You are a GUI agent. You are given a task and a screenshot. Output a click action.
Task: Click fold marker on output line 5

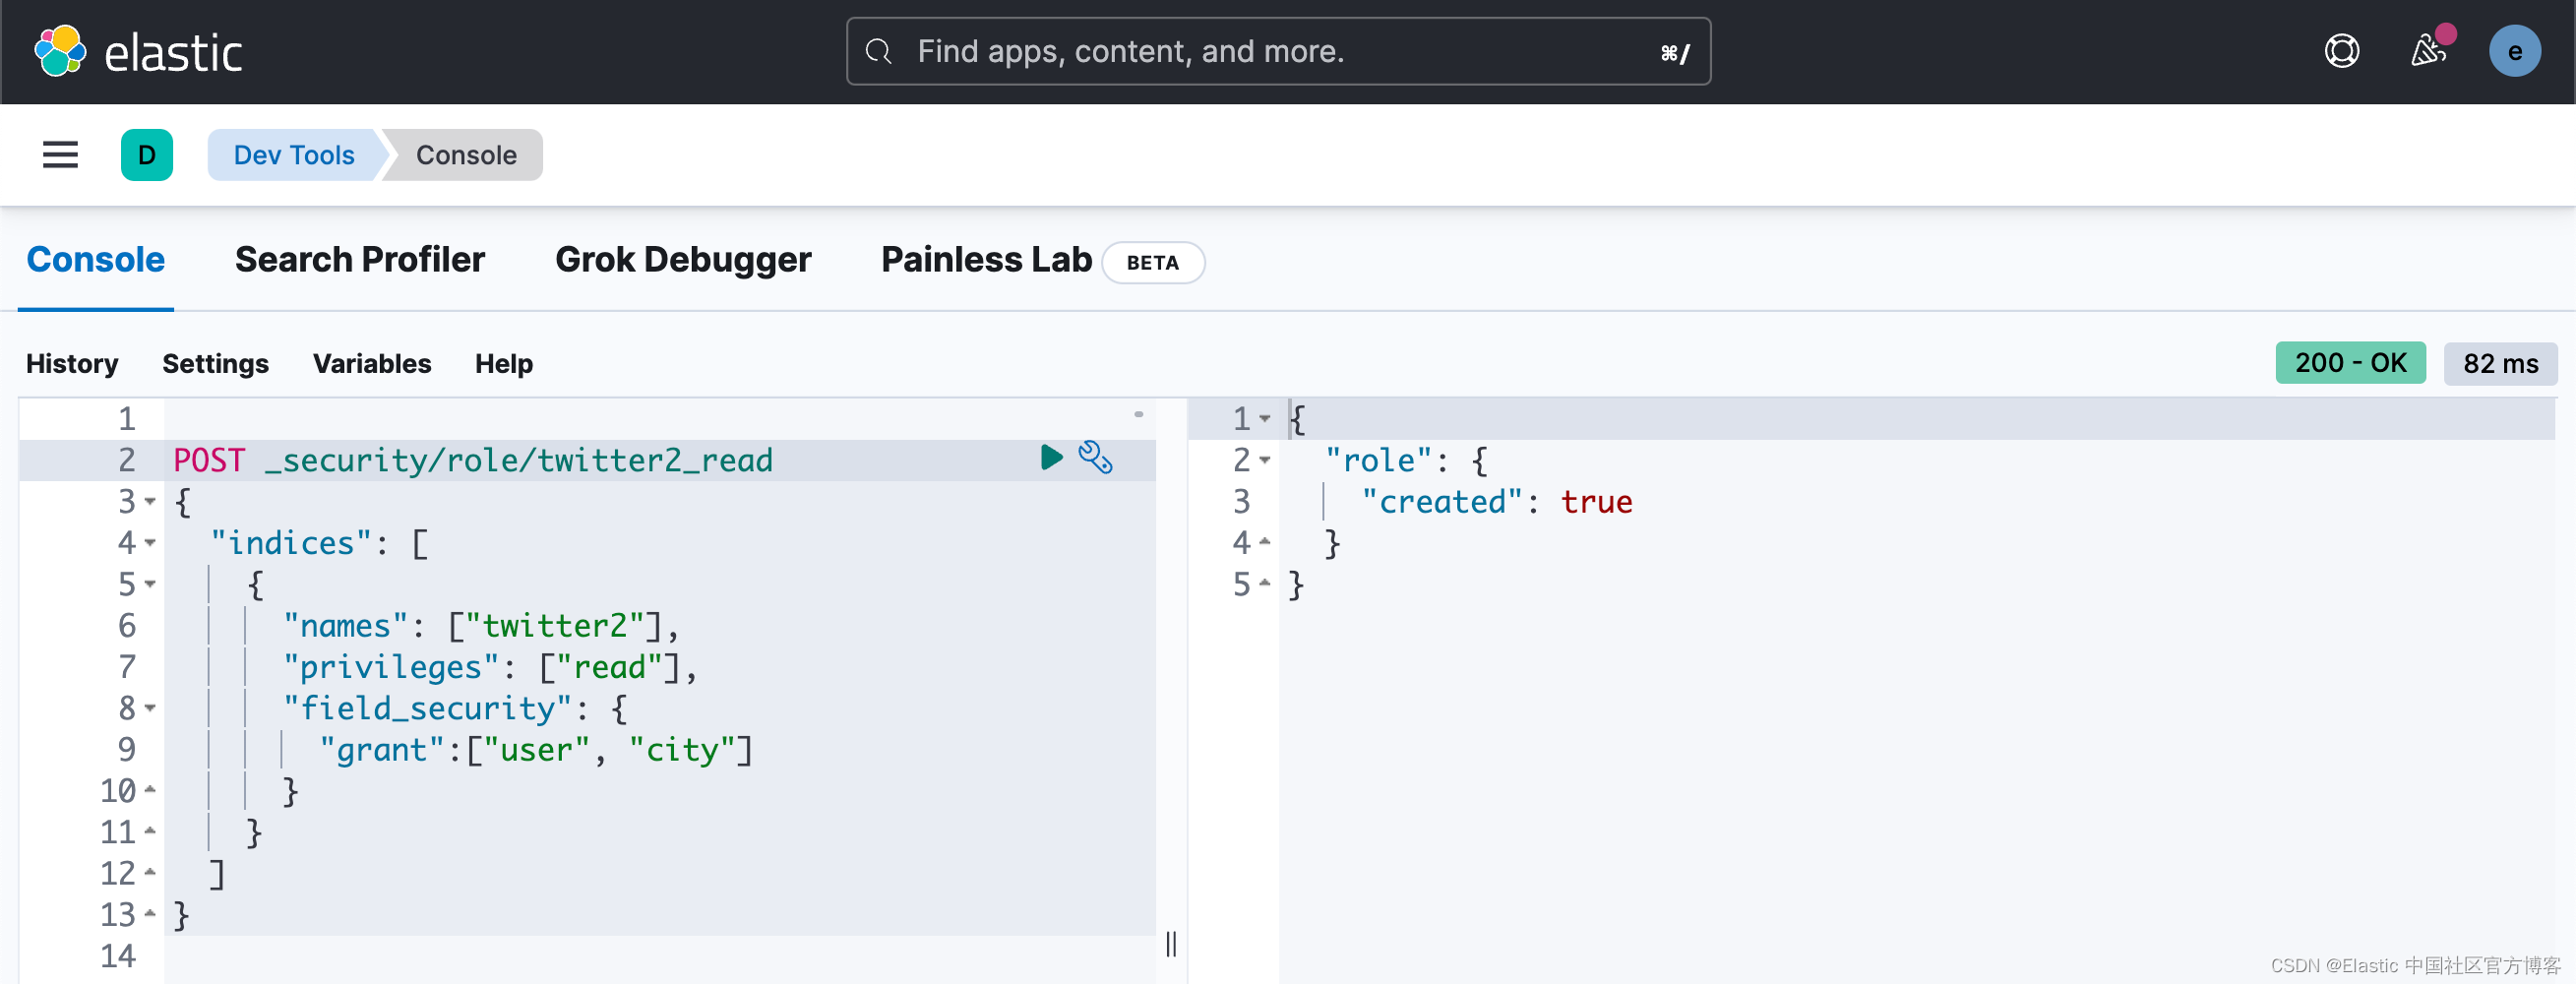coord(1265,583)
